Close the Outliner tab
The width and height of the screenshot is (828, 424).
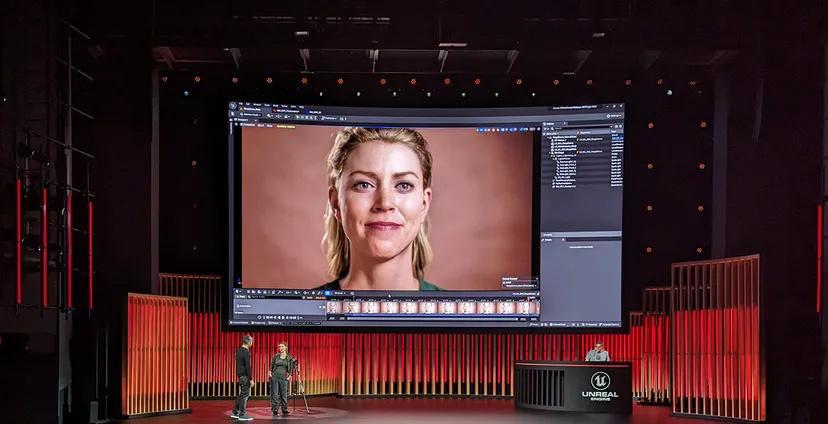[x=564, y=124]
